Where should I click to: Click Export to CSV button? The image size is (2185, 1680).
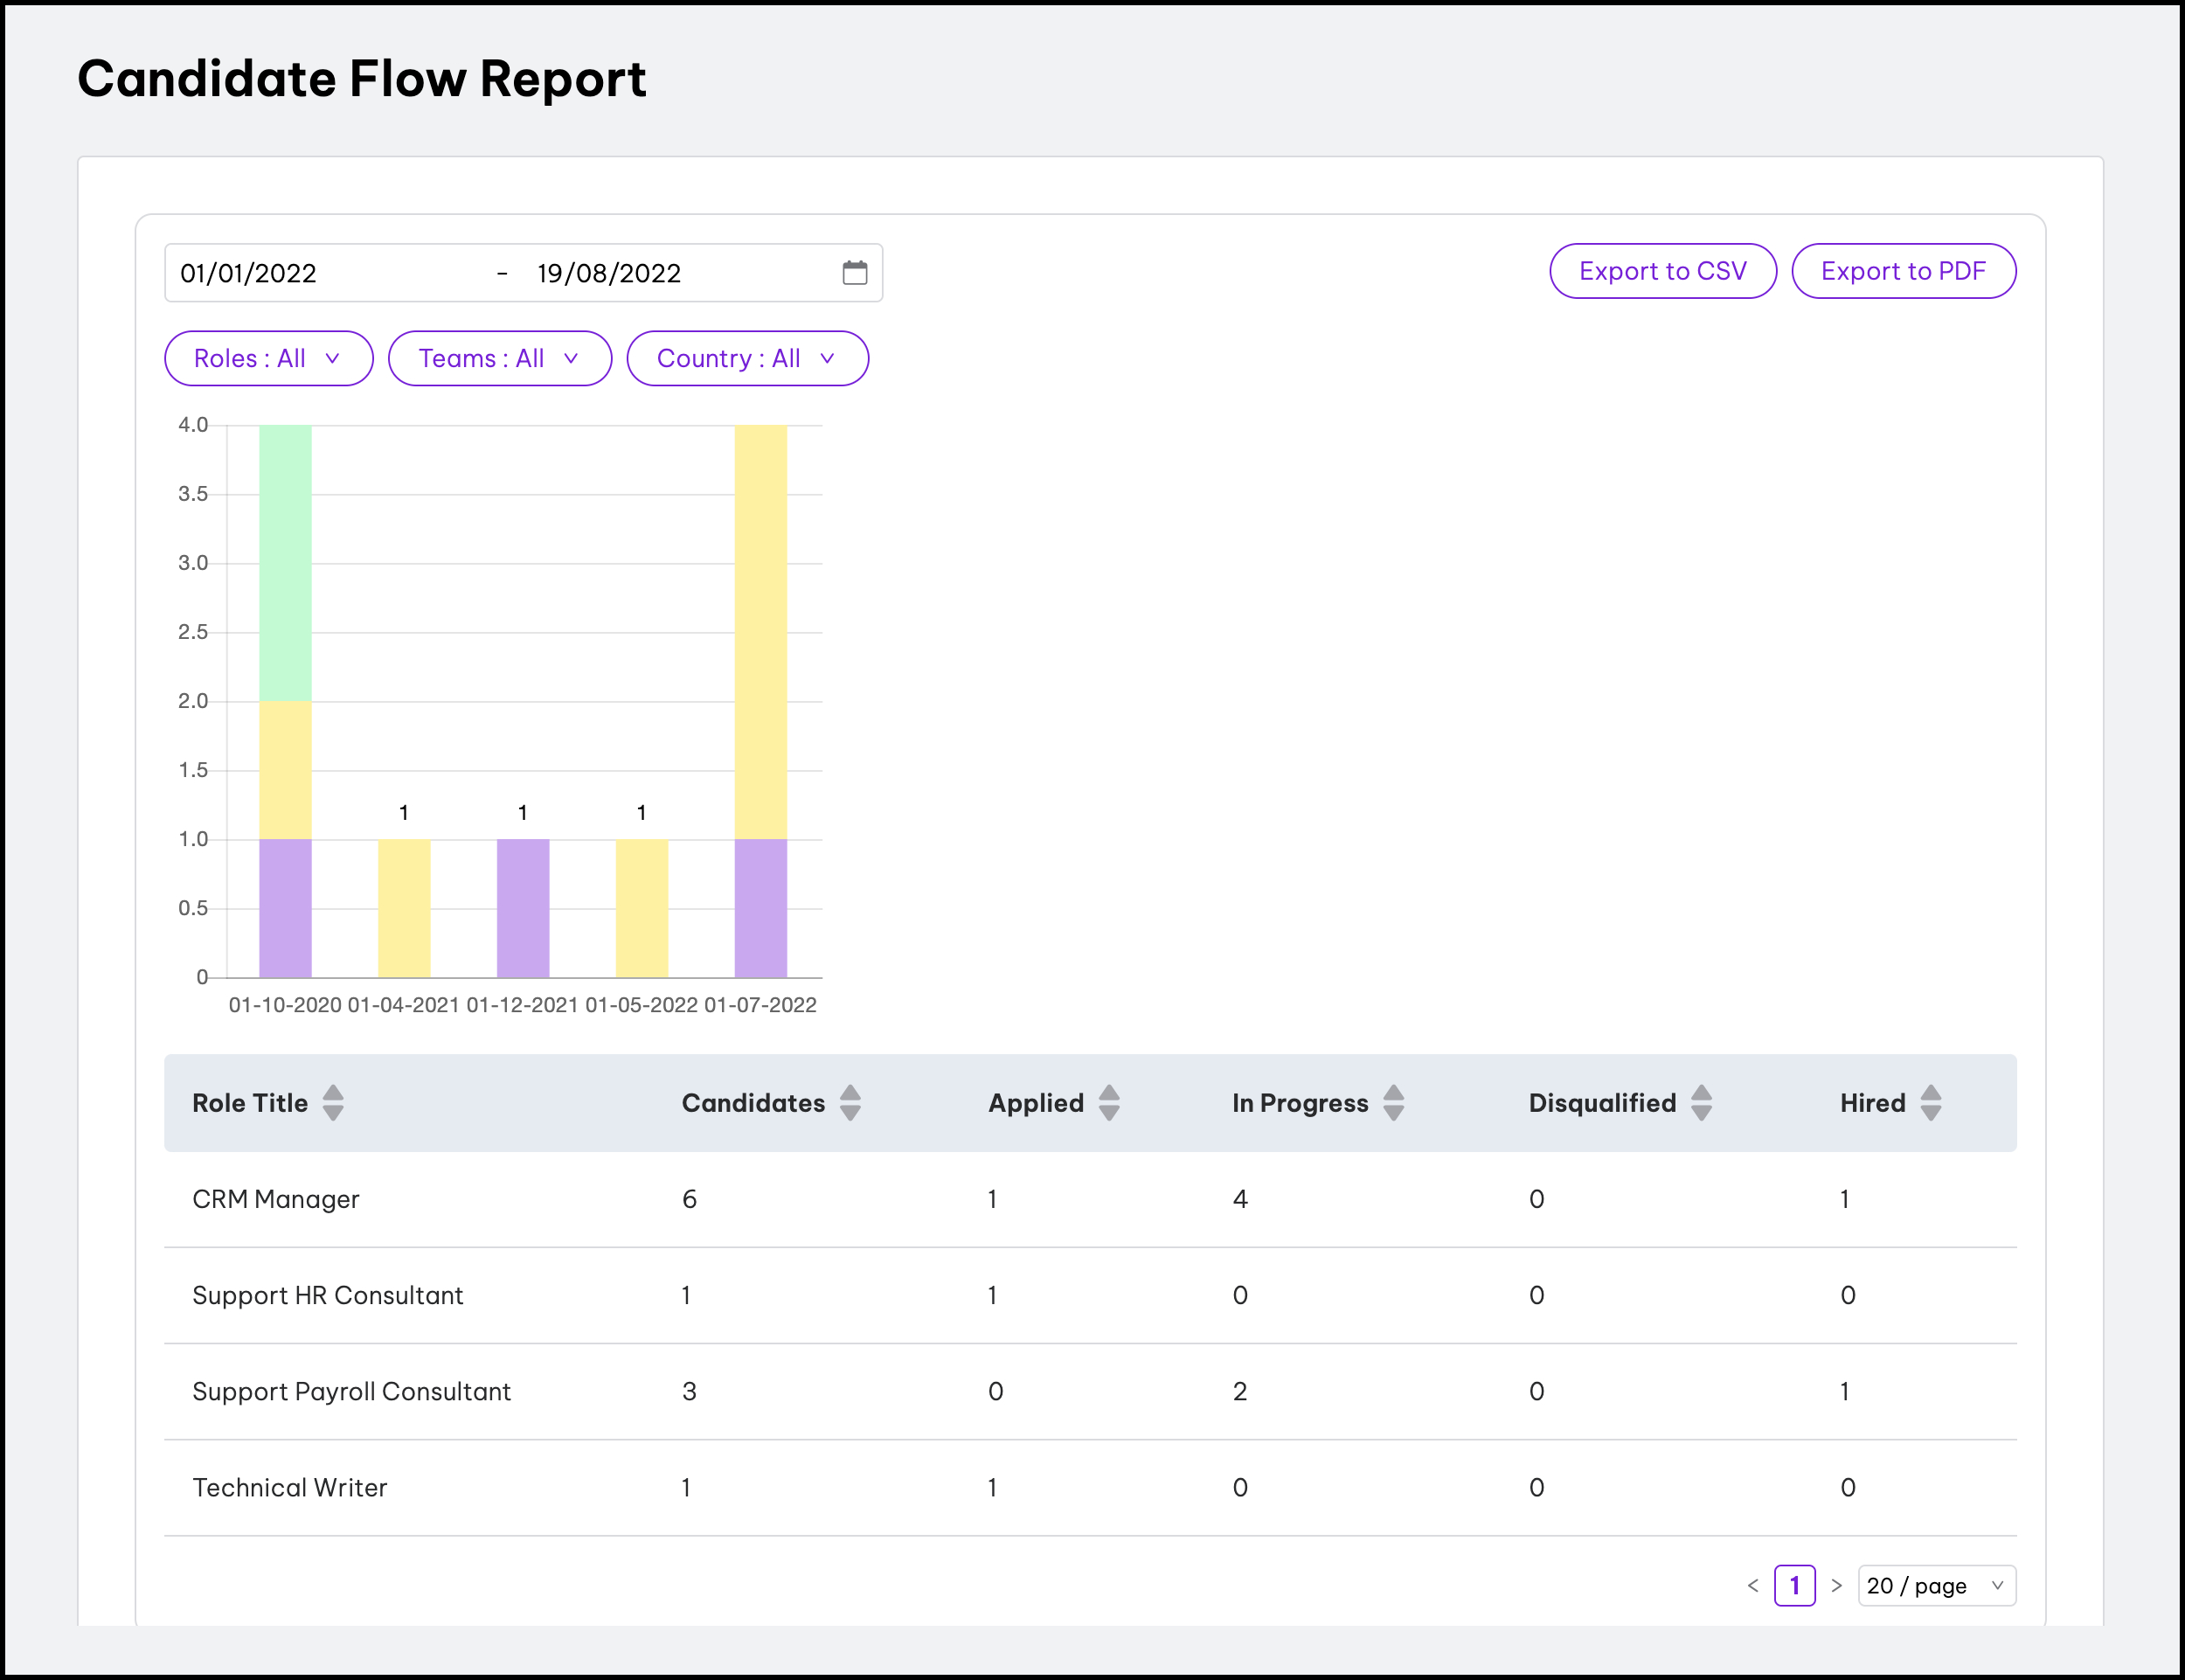point(1662,271)
